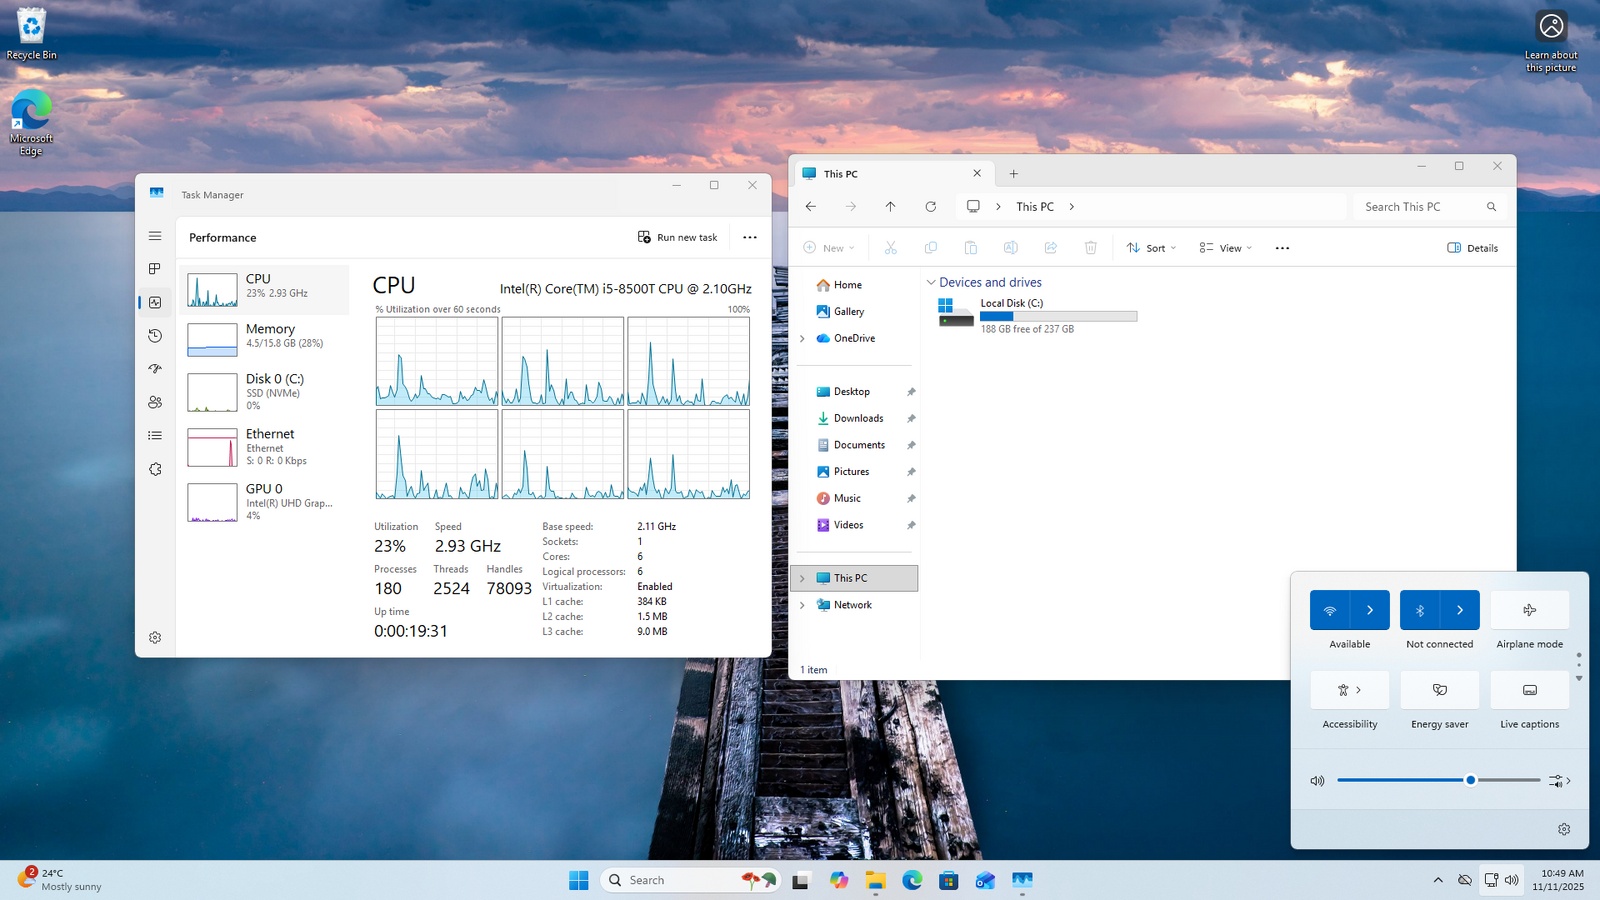Enable Airplane mode tile
Screen dimensions: 1600x900
tap(1529, 610)
